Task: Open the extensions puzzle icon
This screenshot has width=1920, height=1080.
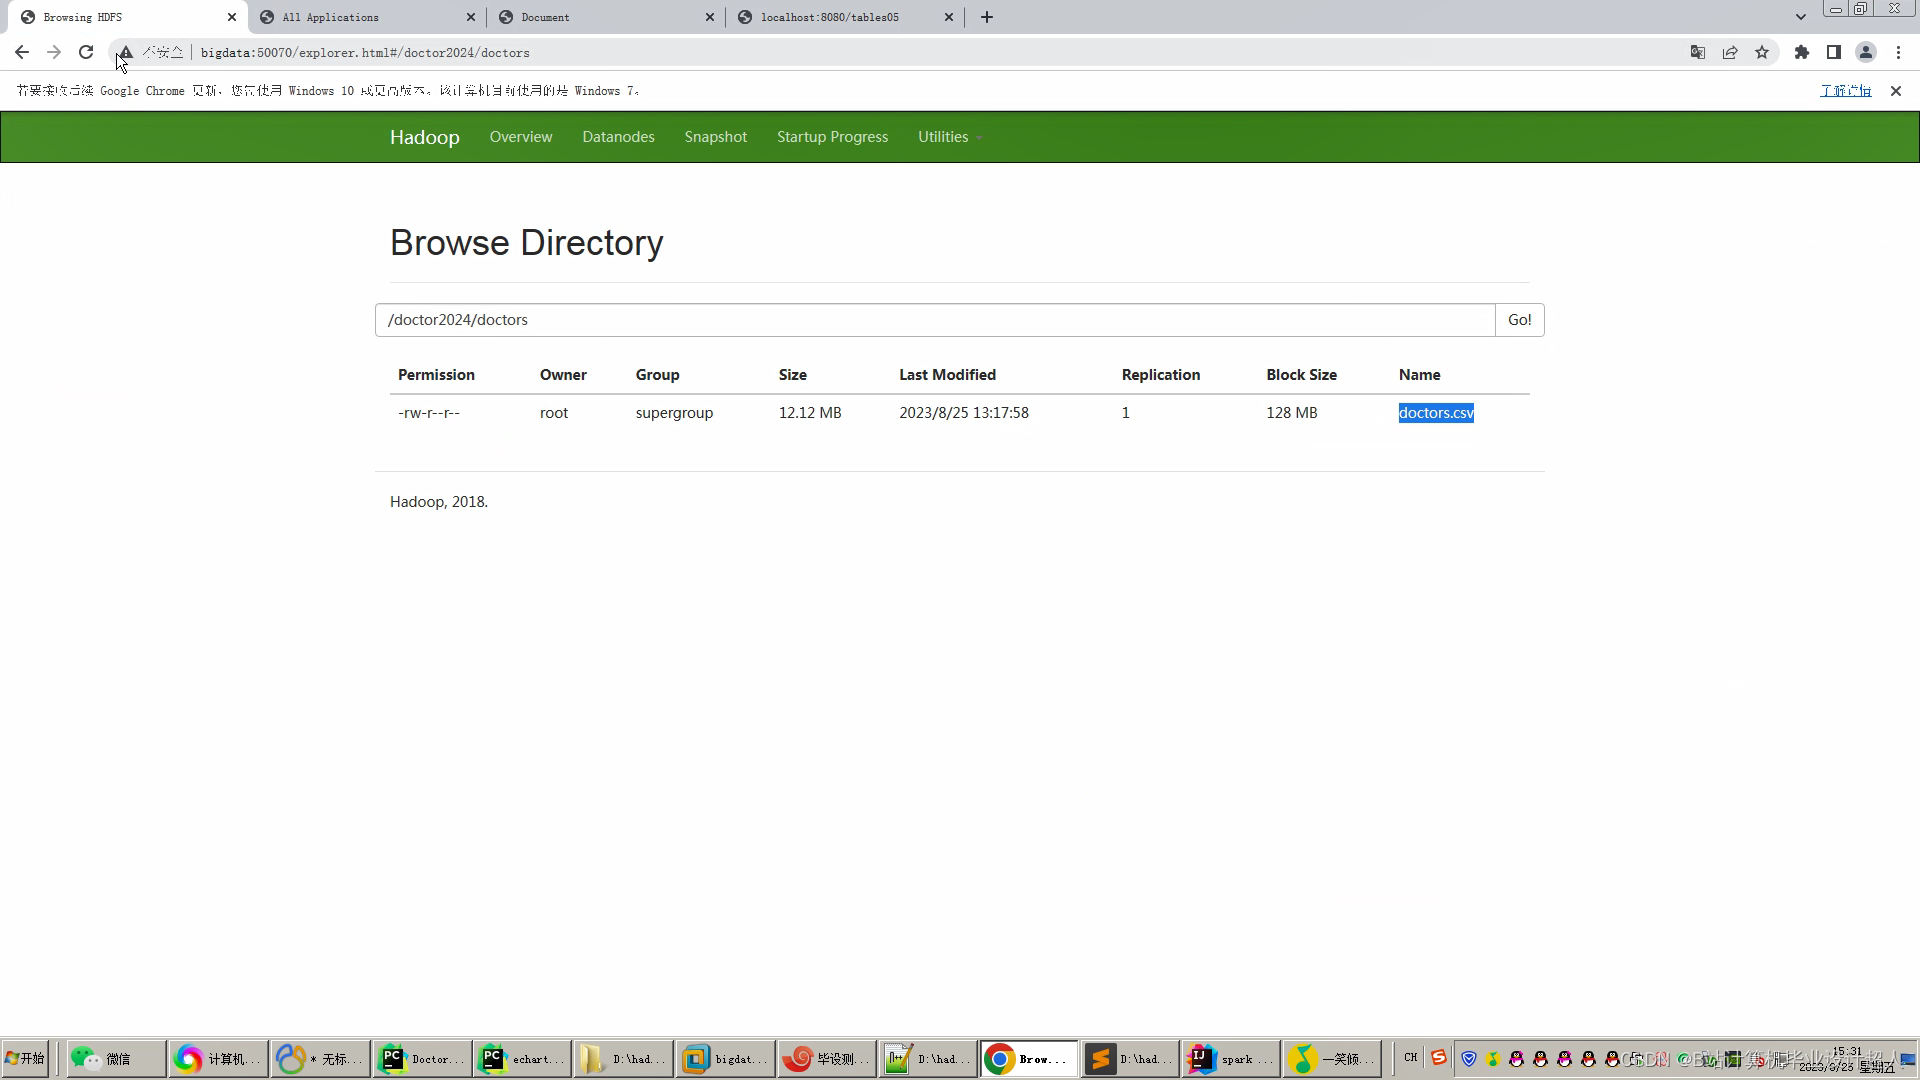Action: 1802,52
